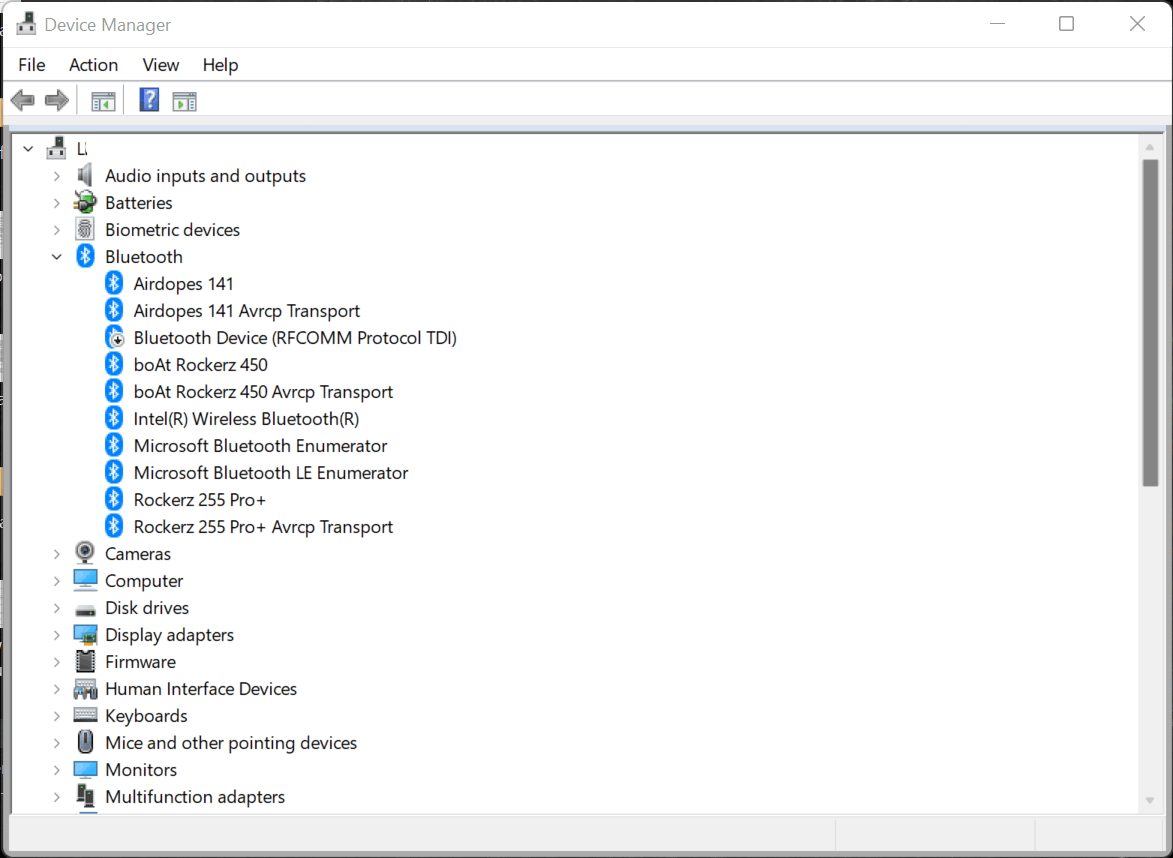The height and width of the screenshot is (858, 1173).
Task: Click the Bluetooth icon beside Intel(R) Wireless Bluetooth(R)
Action: 114,417
